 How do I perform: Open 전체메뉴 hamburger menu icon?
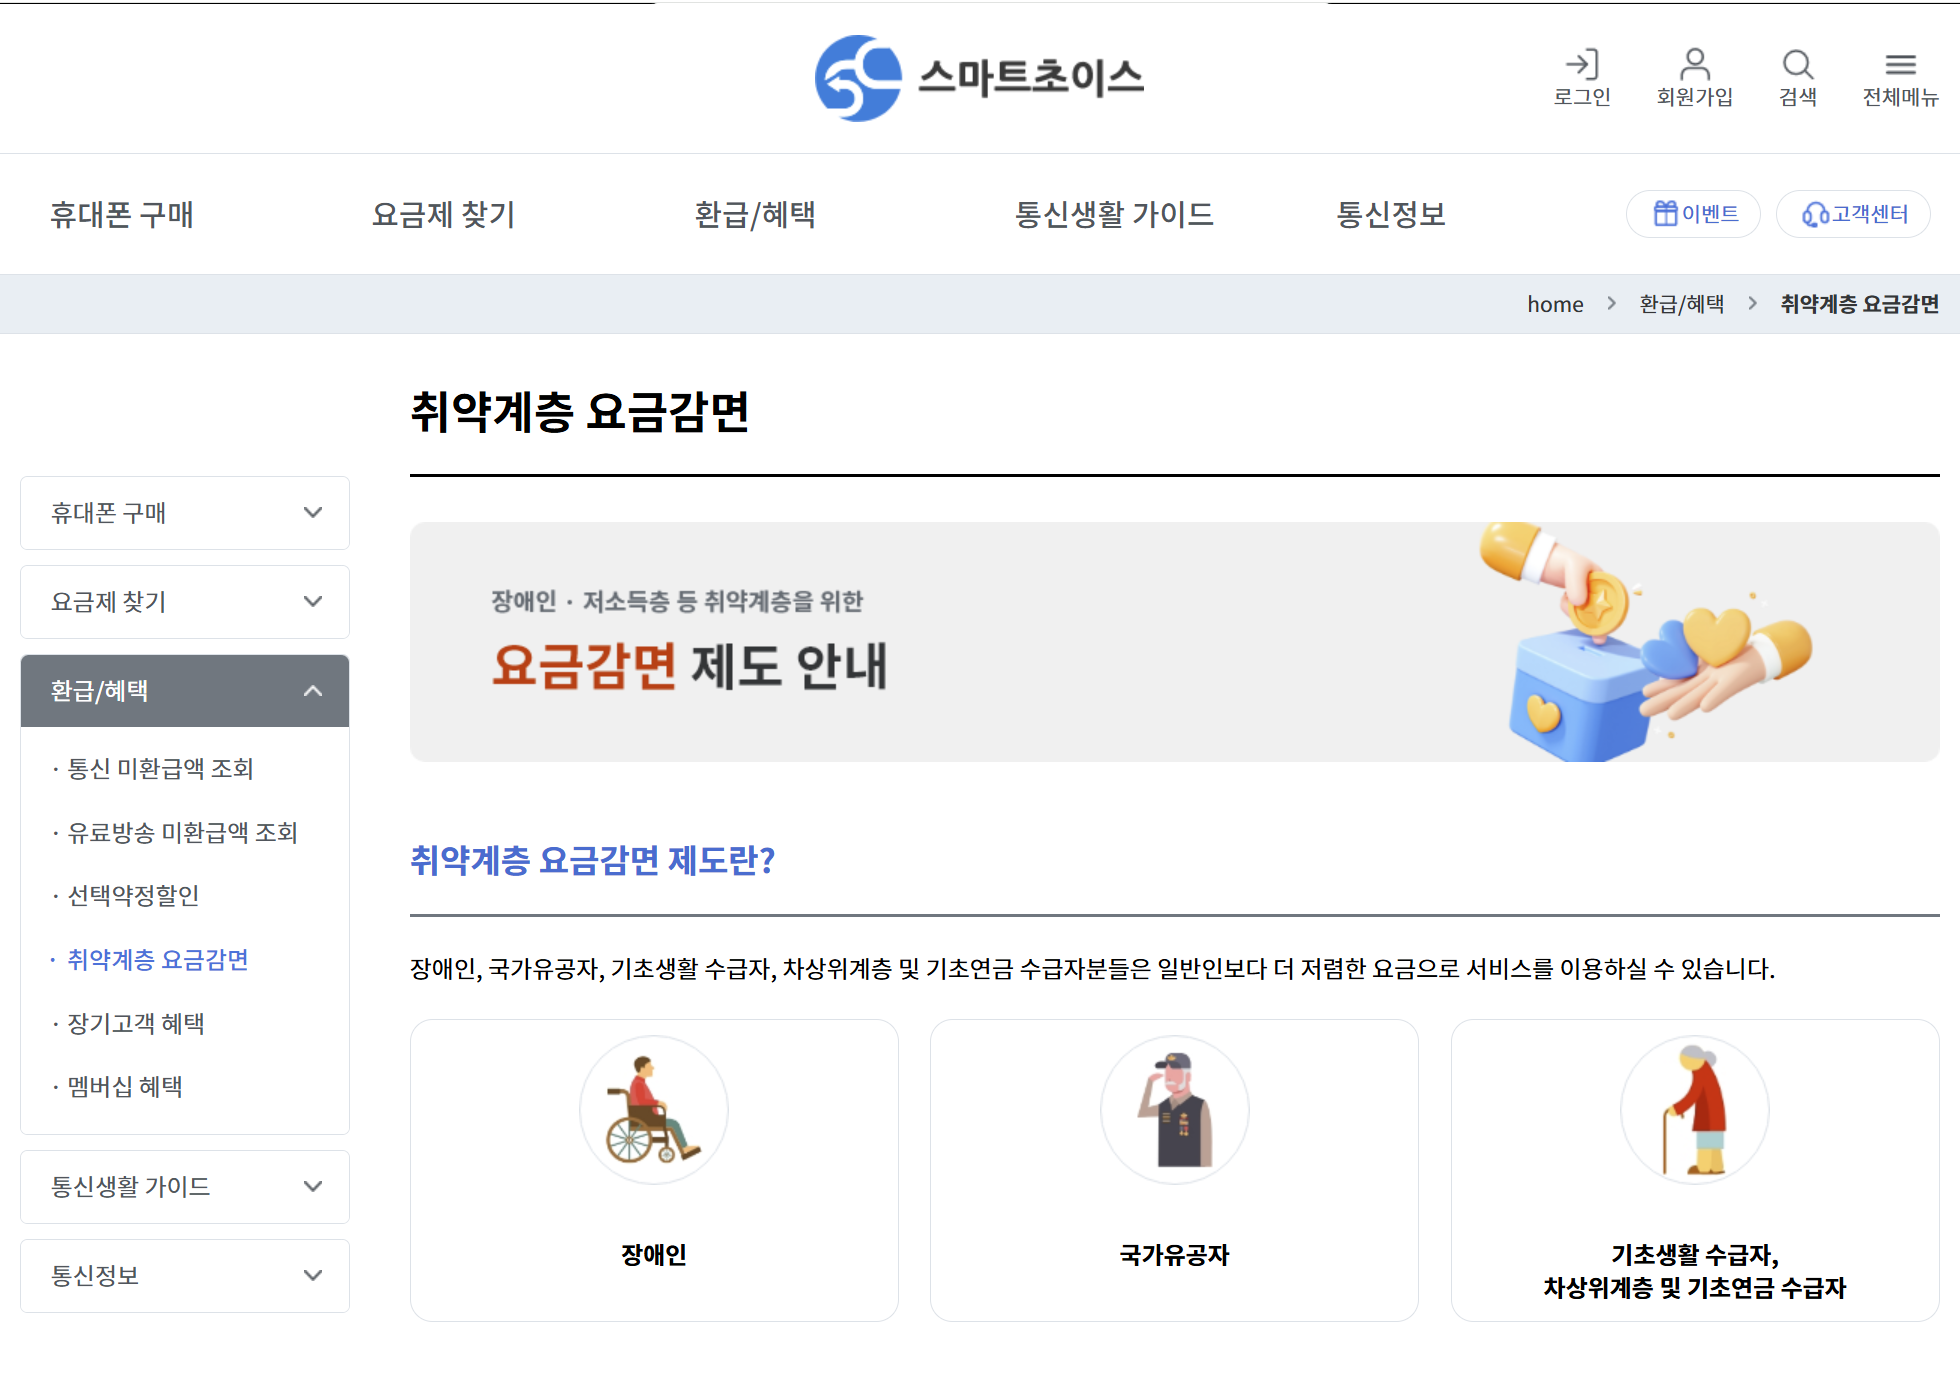[1900, 65]
